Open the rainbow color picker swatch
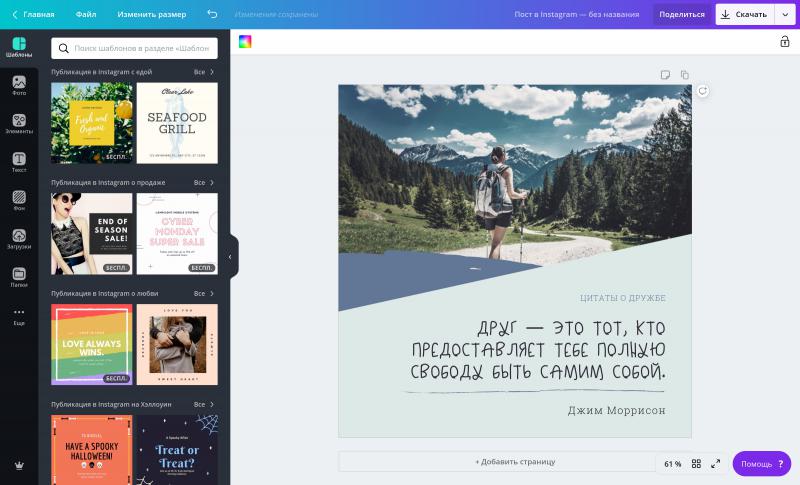Image resolution: width=800 pixels, height=485 pixels. click(245, 41)
